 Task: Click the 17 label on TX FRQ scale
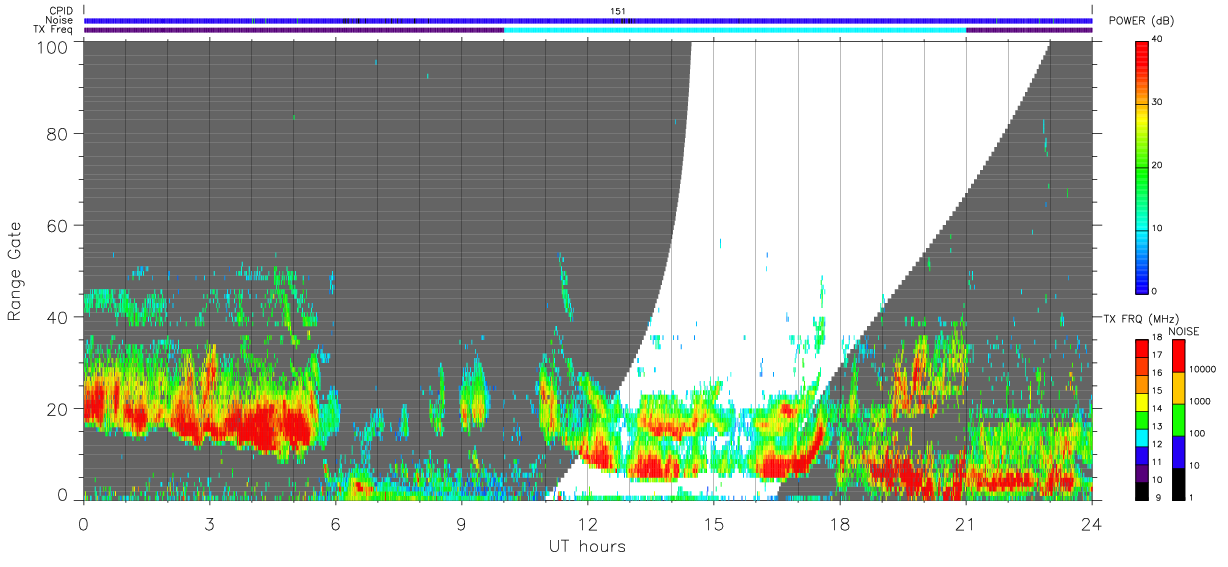(x=1159, y=354)
